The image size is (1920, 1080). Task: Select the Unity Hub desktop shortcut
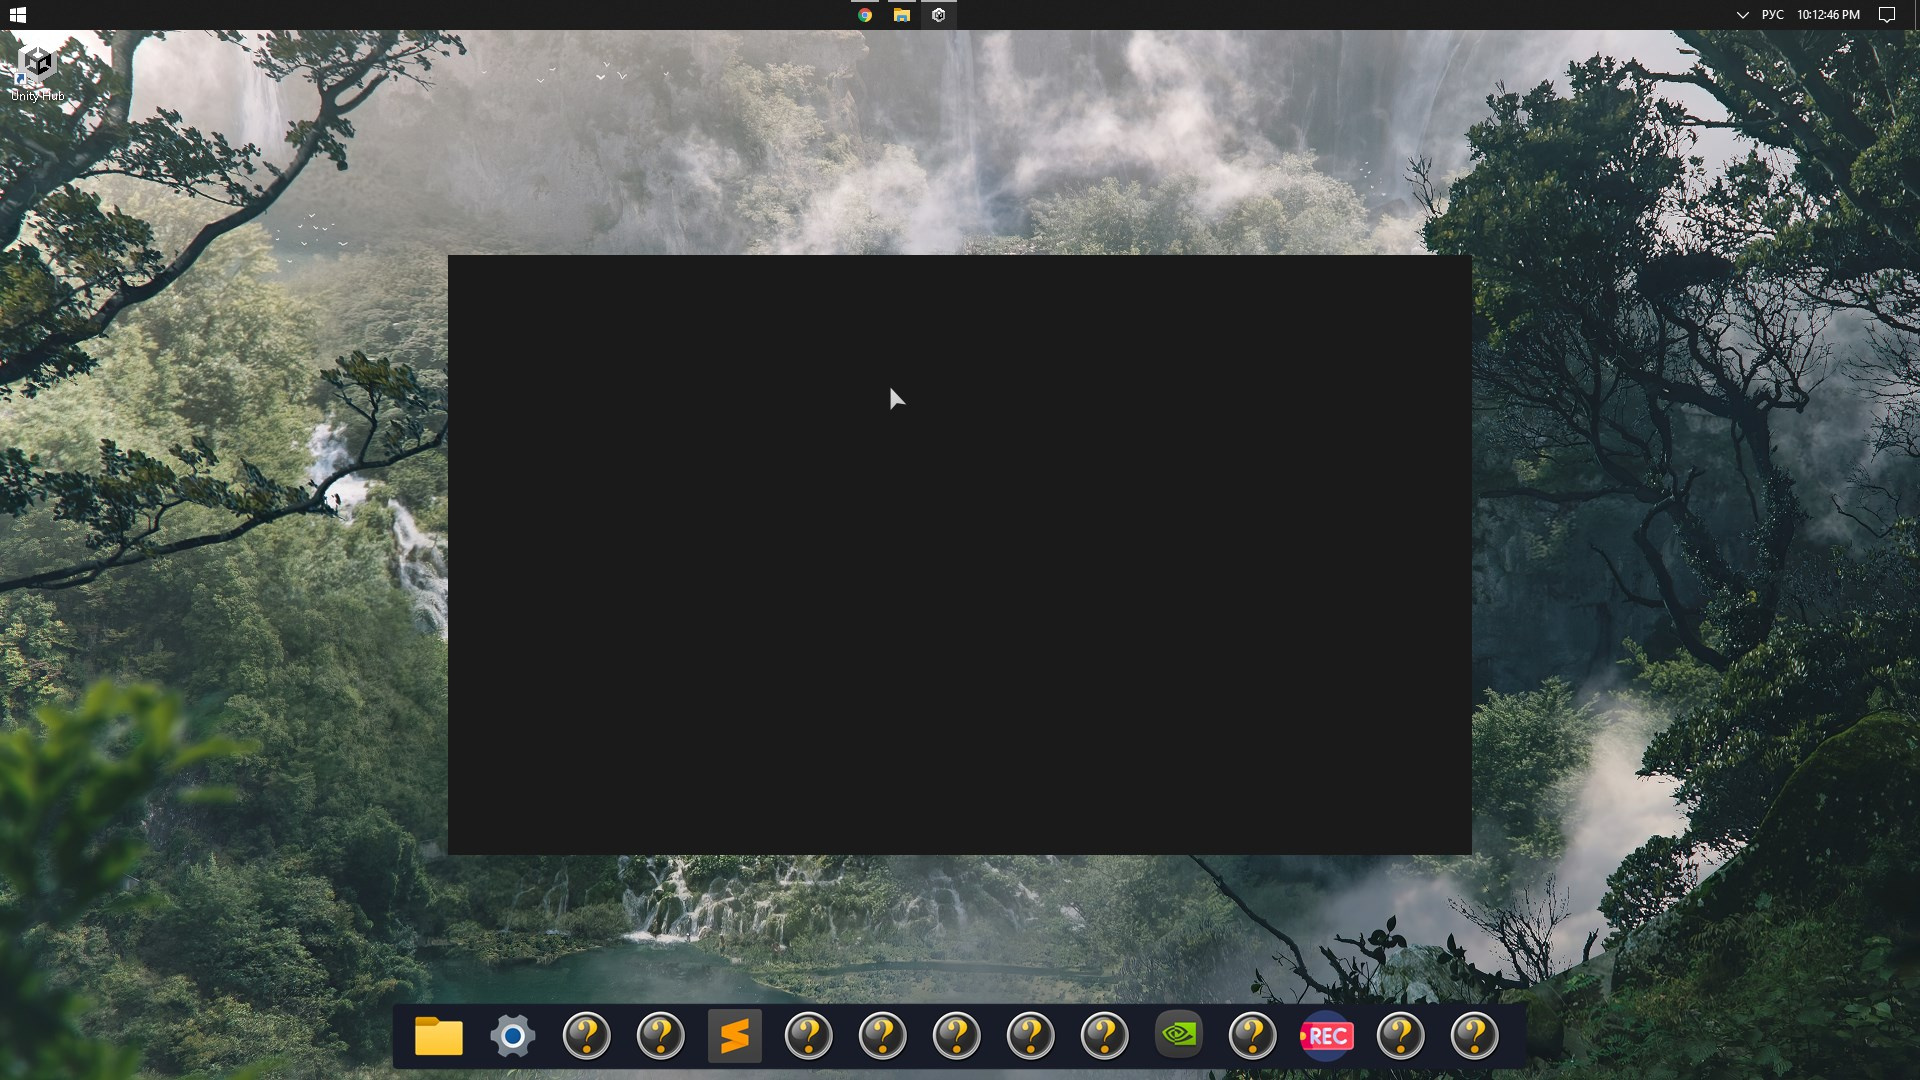click(38, 73)
